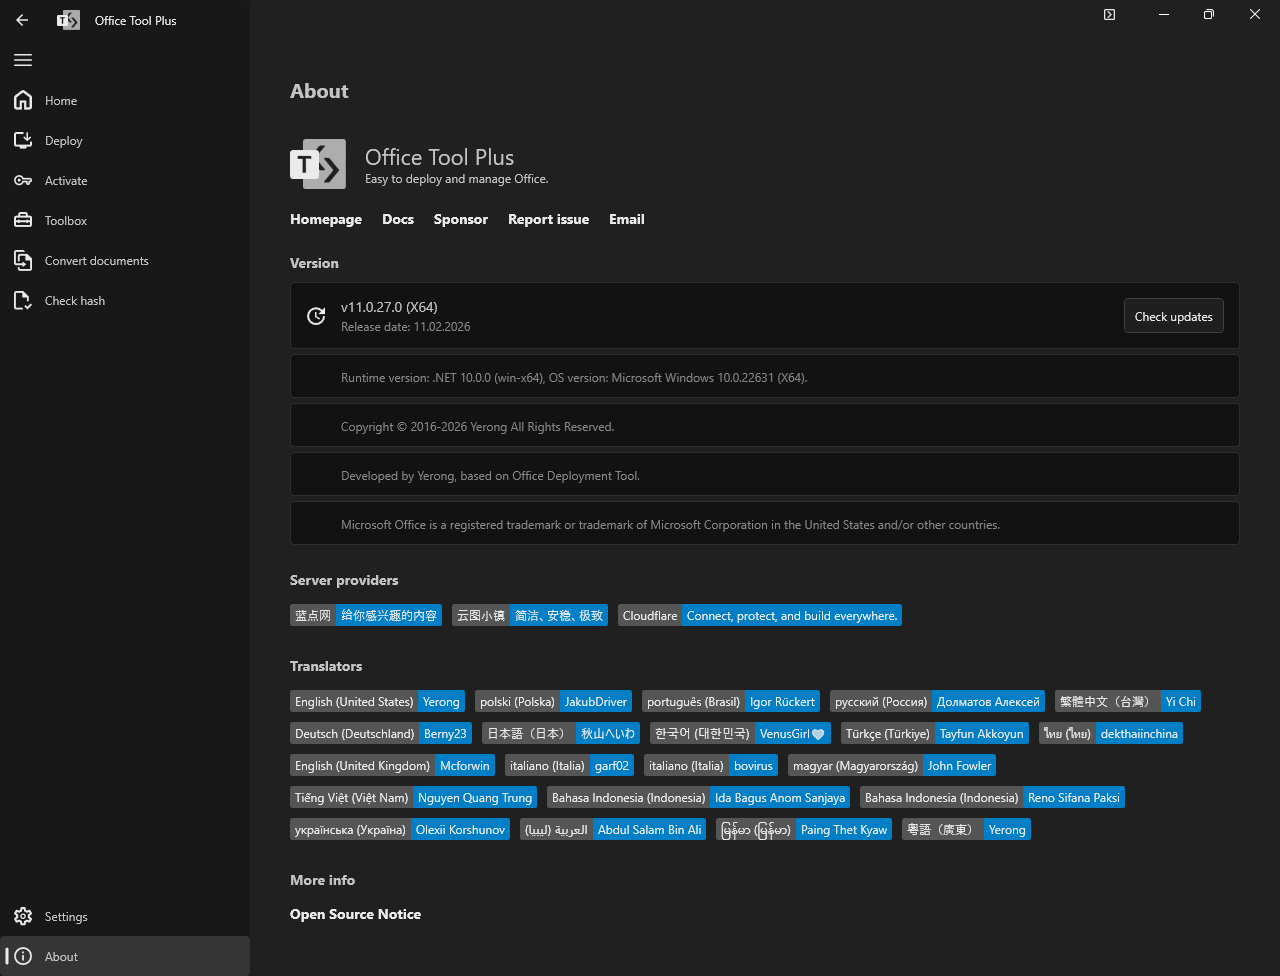The height and width of the screenshot is (976, 1280).
Task: Click the Paing Thet Kyaw translator badge
Action: point(804,829)
